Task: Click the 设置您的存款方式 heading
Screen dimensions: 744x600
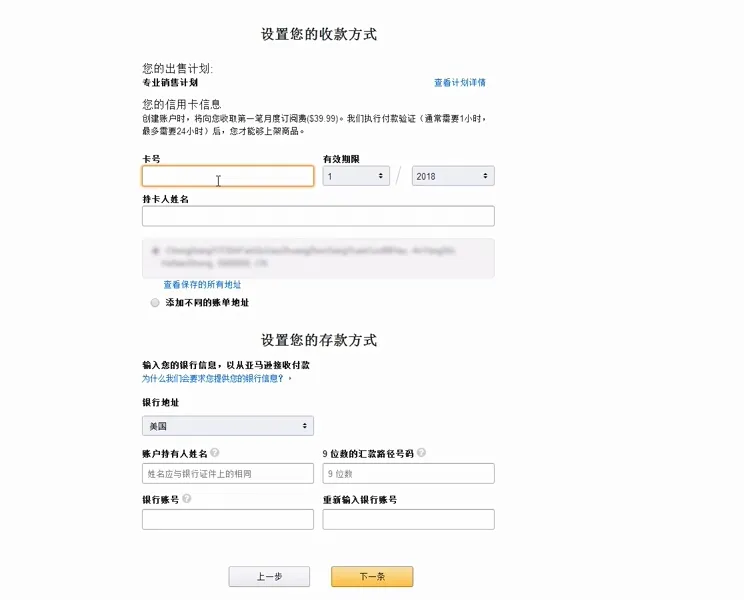Action: pyautogui.click(x=319, y=340)
